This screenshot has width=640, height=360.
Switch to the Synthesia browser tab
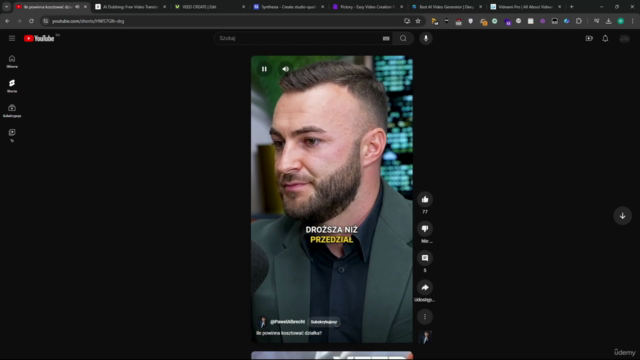pos(288,7)
